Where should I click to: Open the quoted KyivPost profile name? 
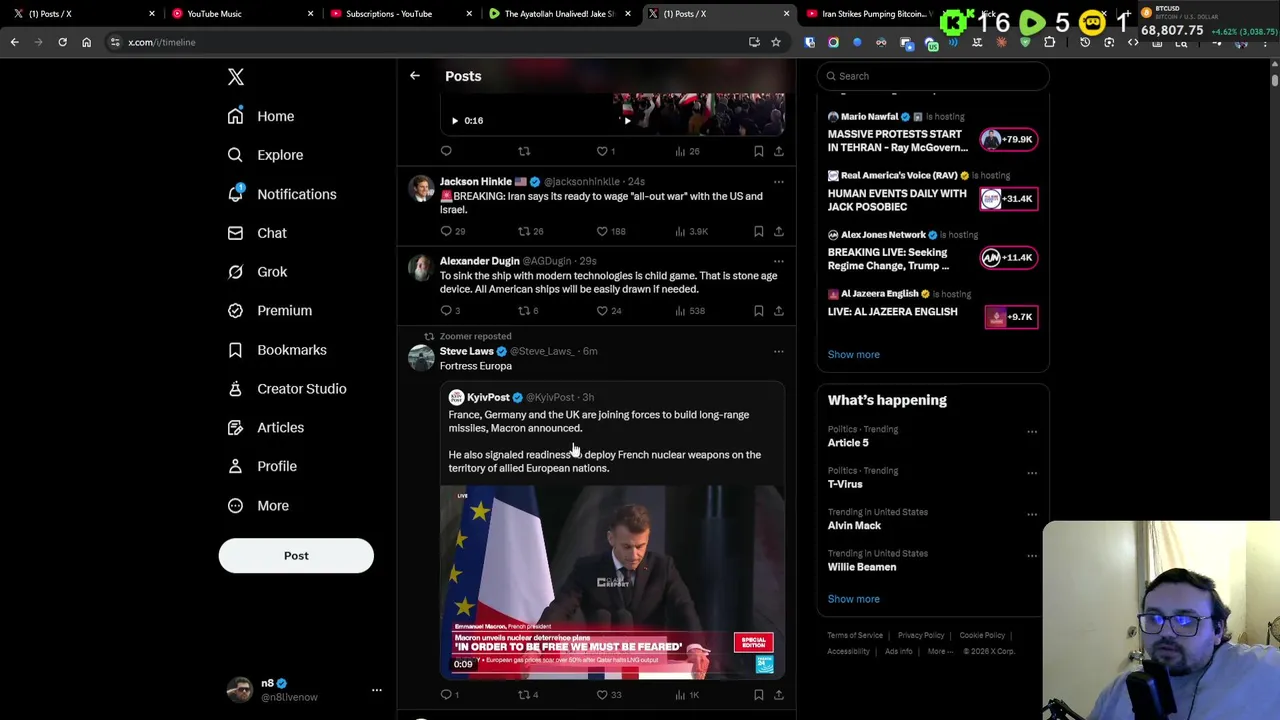488,397
